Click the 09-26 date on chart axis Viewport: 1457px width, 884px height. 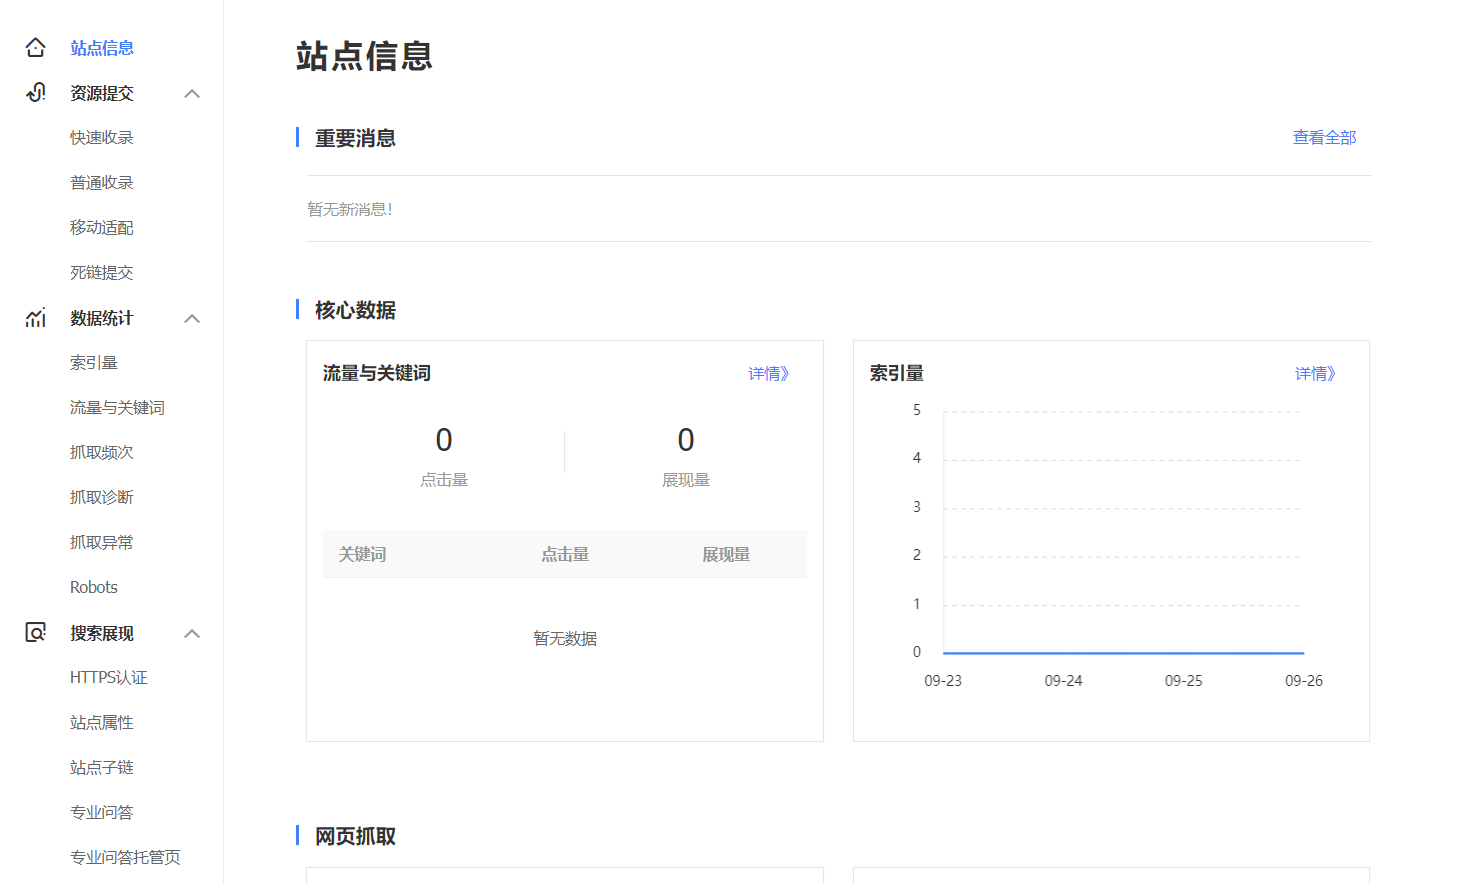[1304, 681]
